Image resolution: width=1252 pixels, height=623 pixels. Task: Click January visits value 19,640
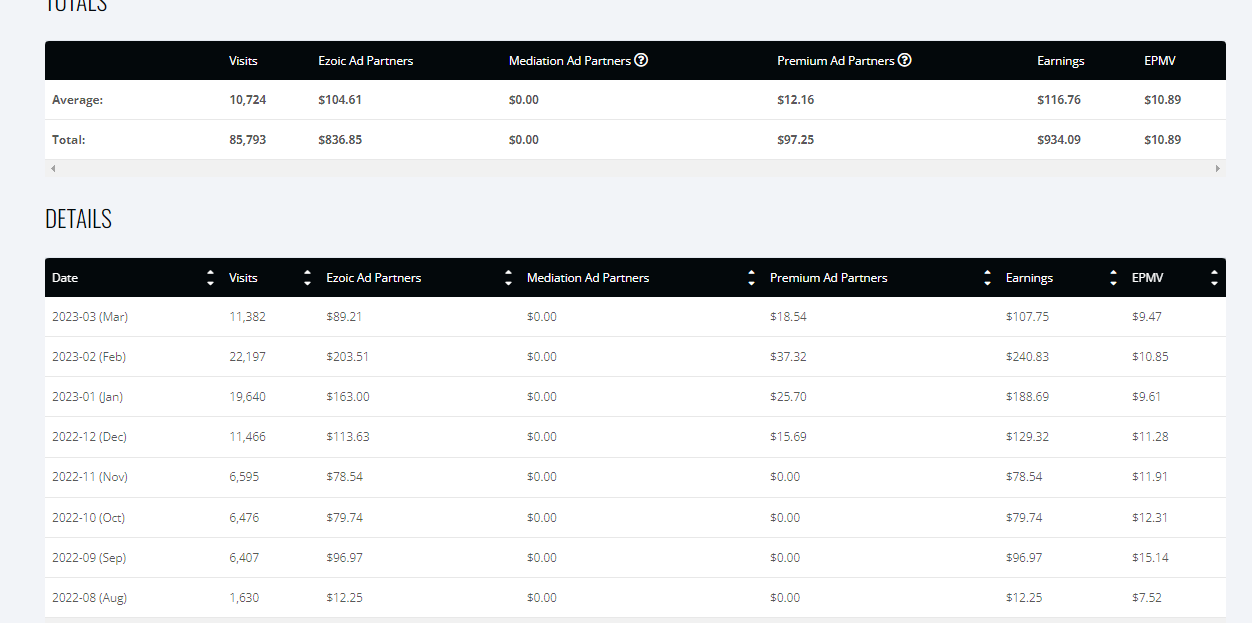(248, 396)
